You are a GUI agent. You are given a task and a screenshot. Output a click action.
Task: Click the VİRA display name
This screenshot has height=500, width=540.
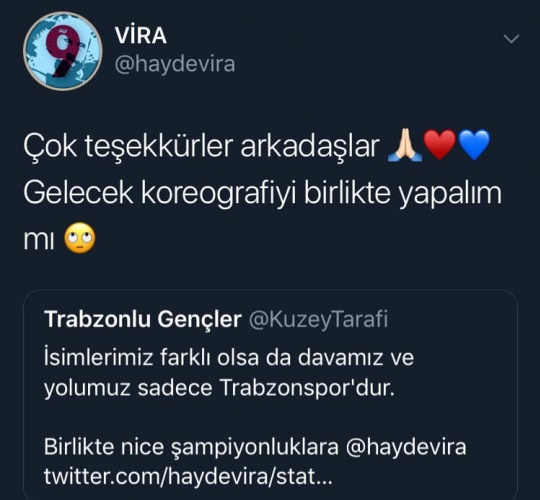[141, 35]
